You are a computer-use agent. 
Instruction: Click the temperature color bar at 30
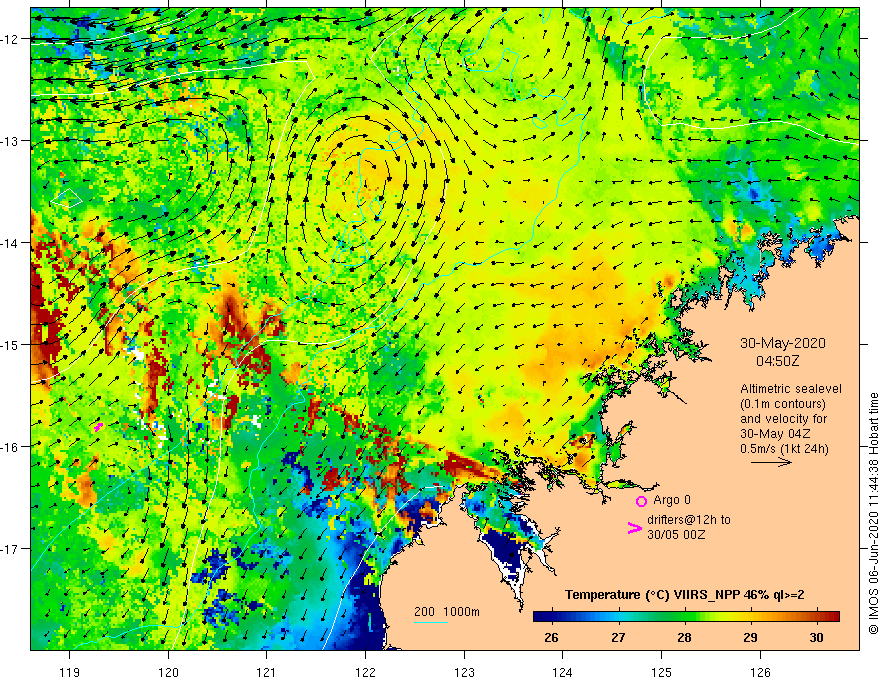pos(817,617)
